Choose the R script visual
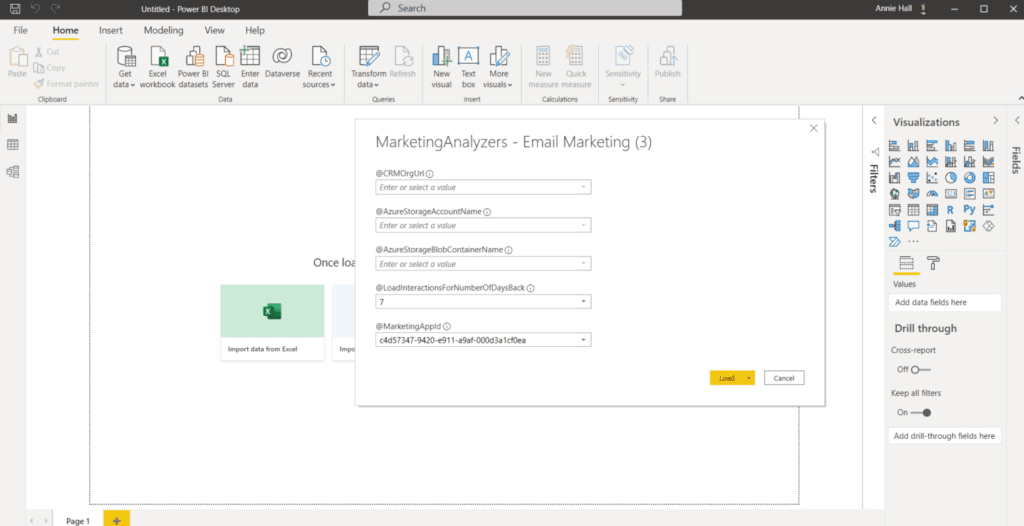The height and width of the screenshot is (526, 1024). click(x=951, y=210)
